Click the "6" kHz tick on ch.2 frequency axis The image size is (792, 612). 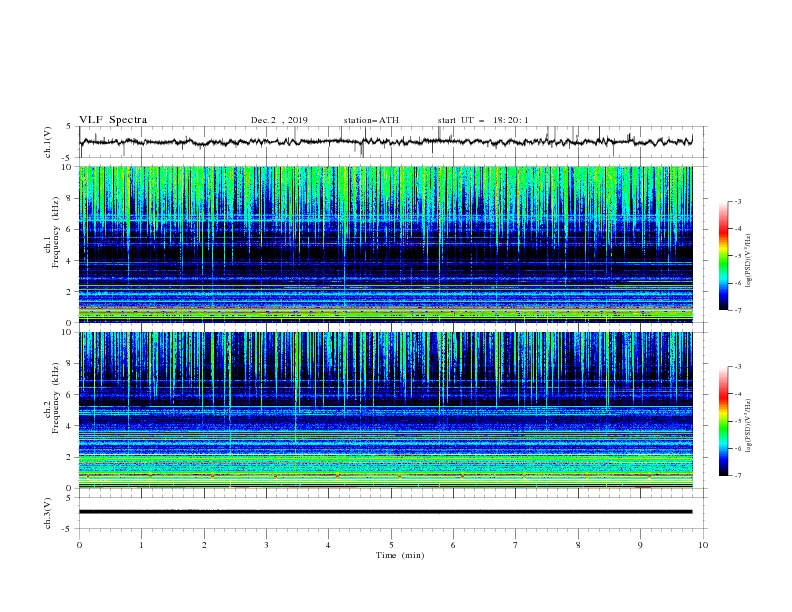[x=69, y=394]
